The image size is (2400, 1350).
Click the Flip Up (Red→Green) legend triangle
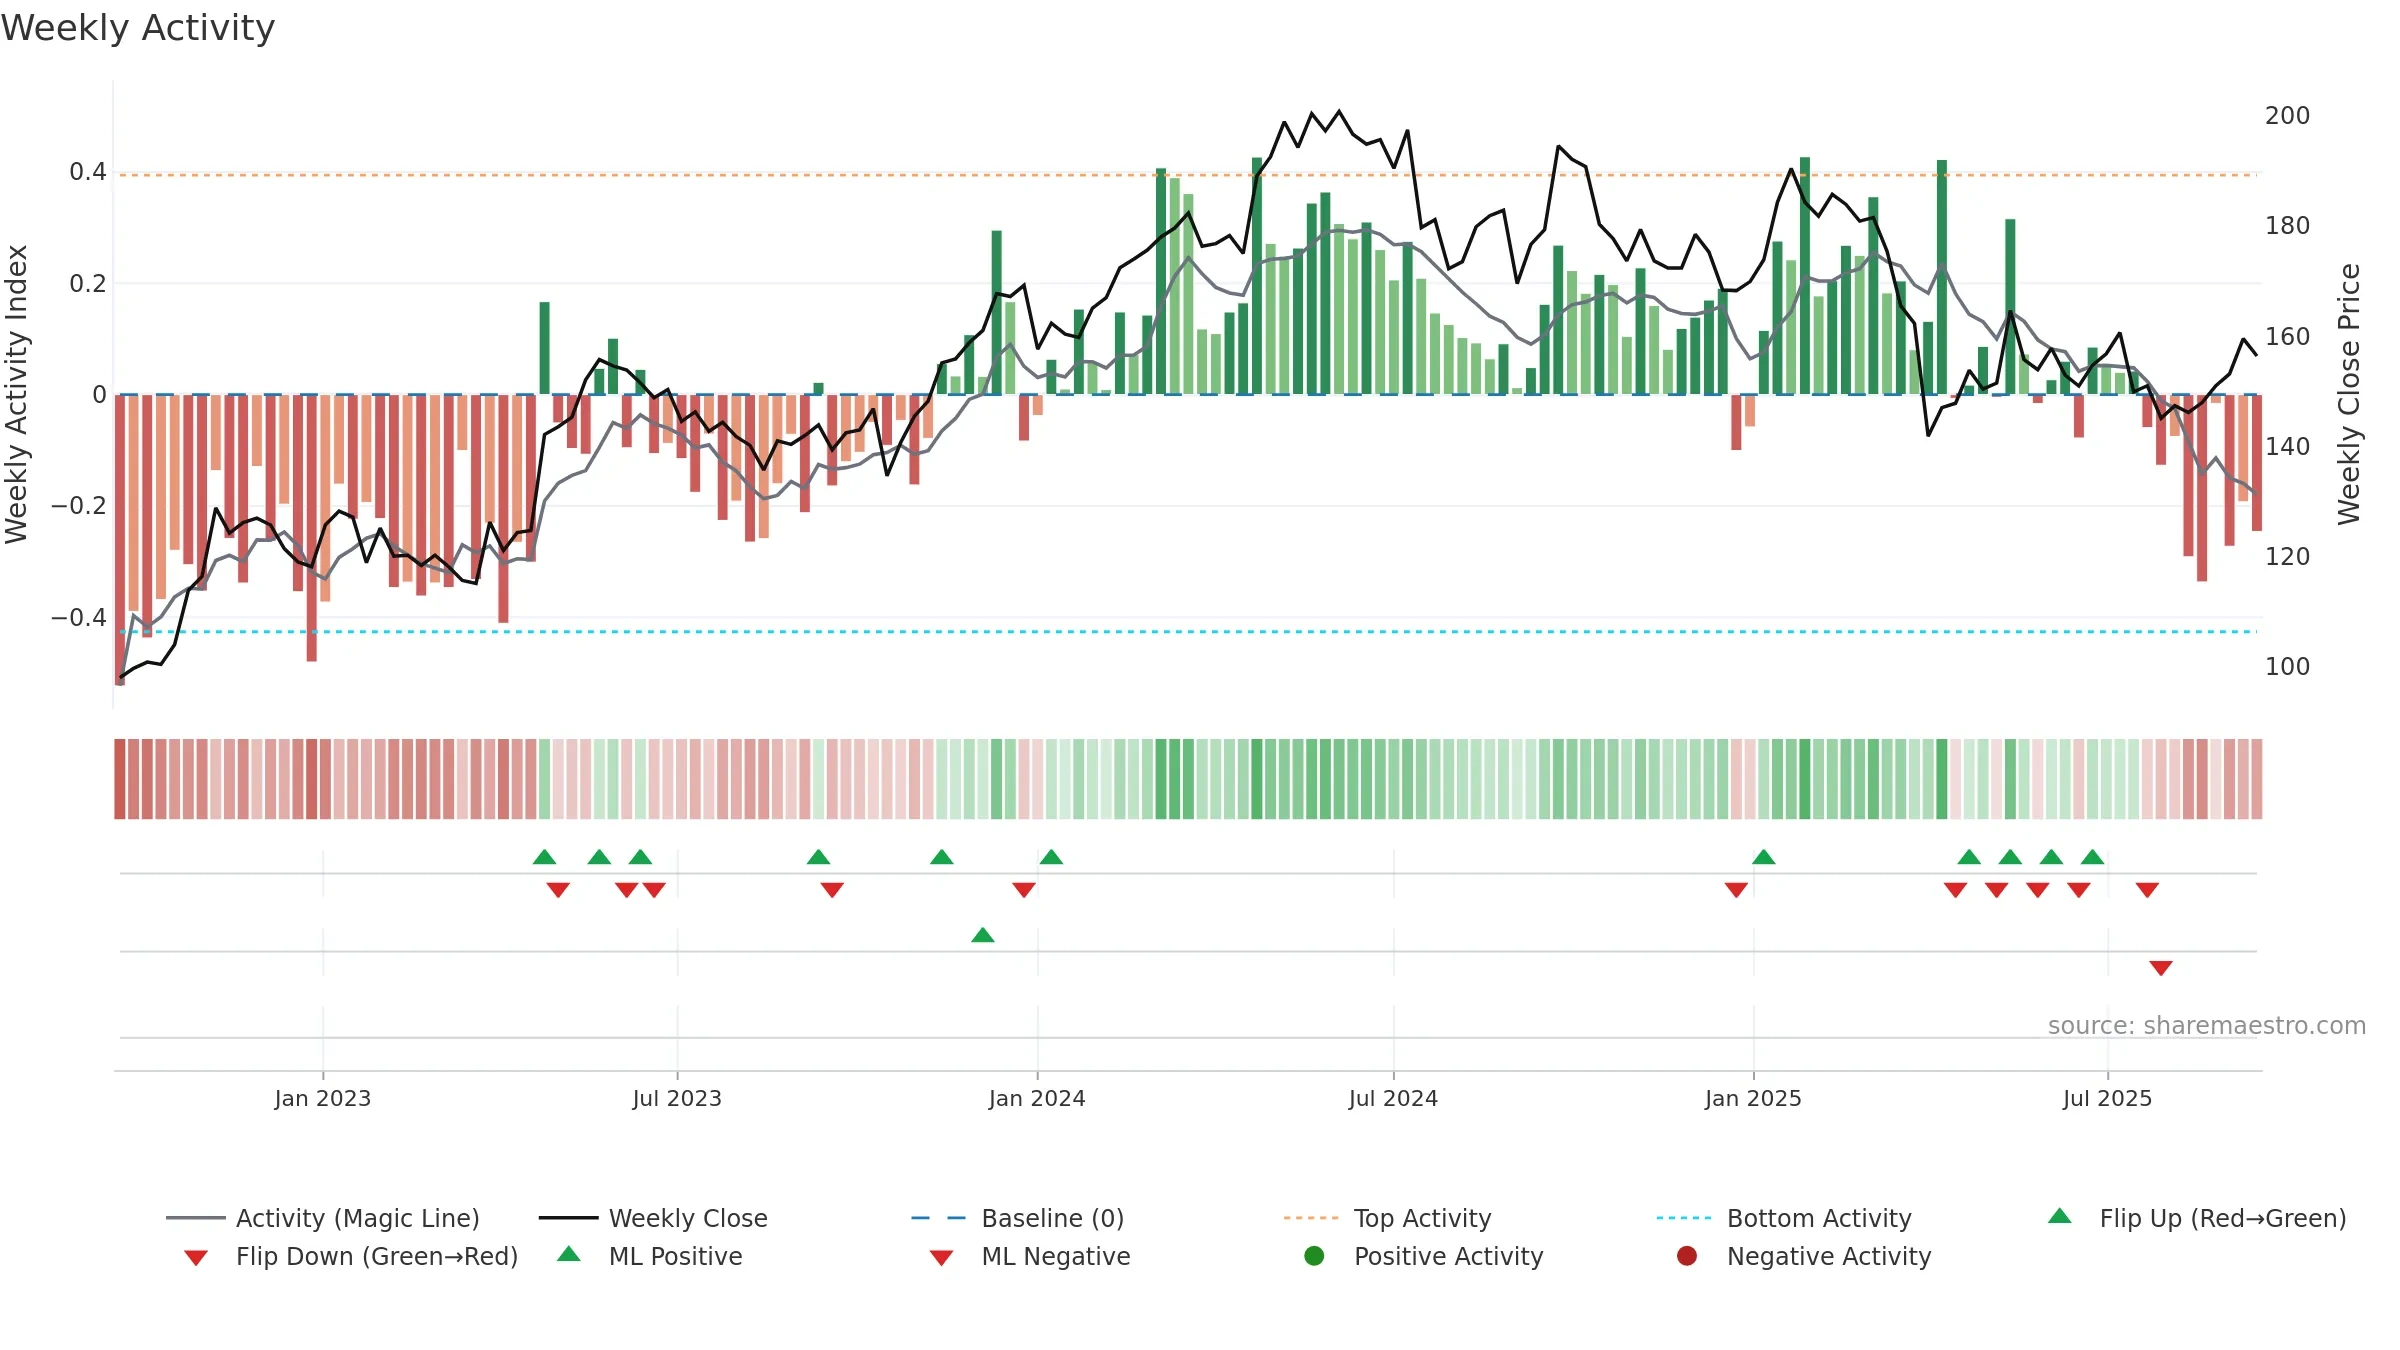tap(2060, 1216)
